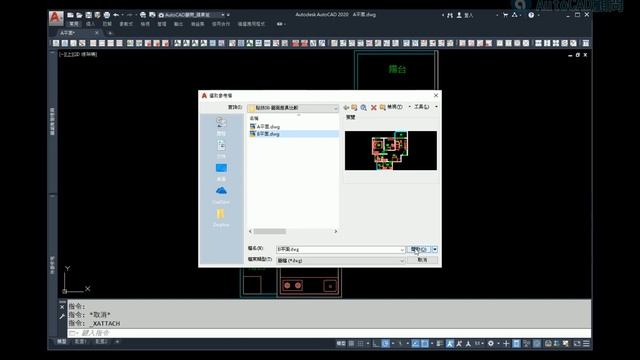The width and height of the screenshot is (640, 360).
Task: Open the polar tracking settings dropdown arrow
Action: (393, 344)
